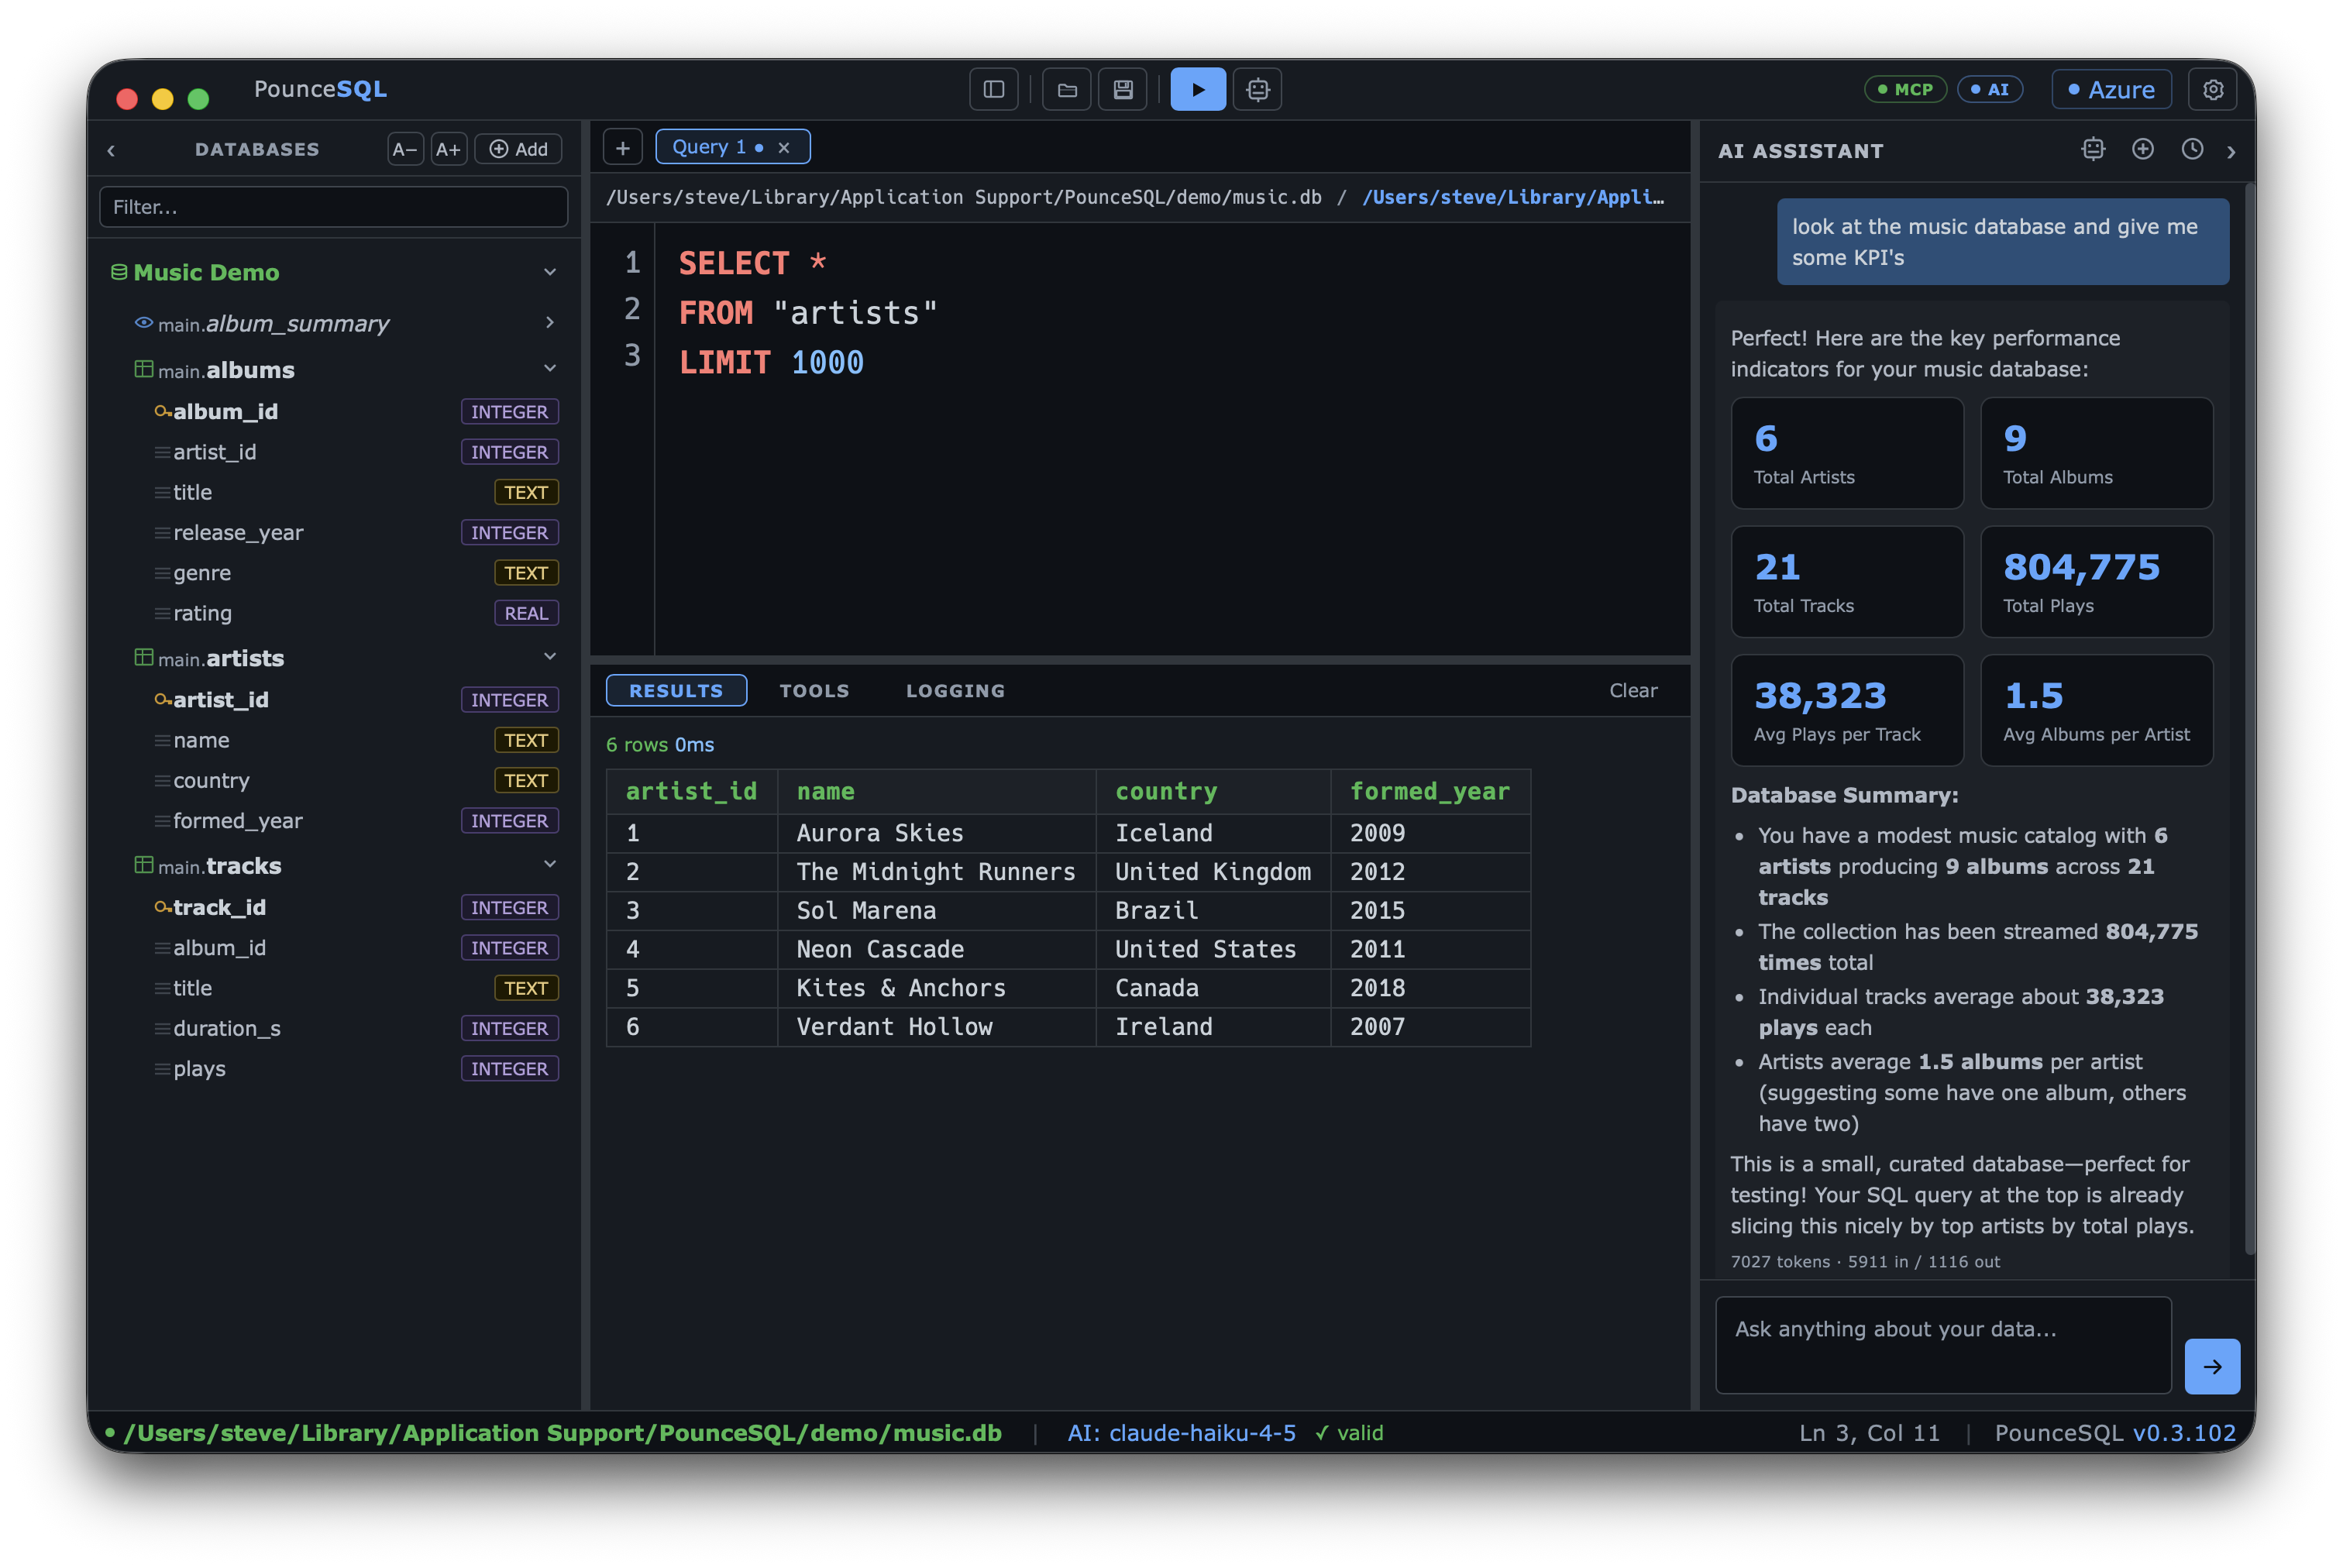The image size is (2343, 1568).
Task: Click the REAL type badge for rating
Action: 526,613
